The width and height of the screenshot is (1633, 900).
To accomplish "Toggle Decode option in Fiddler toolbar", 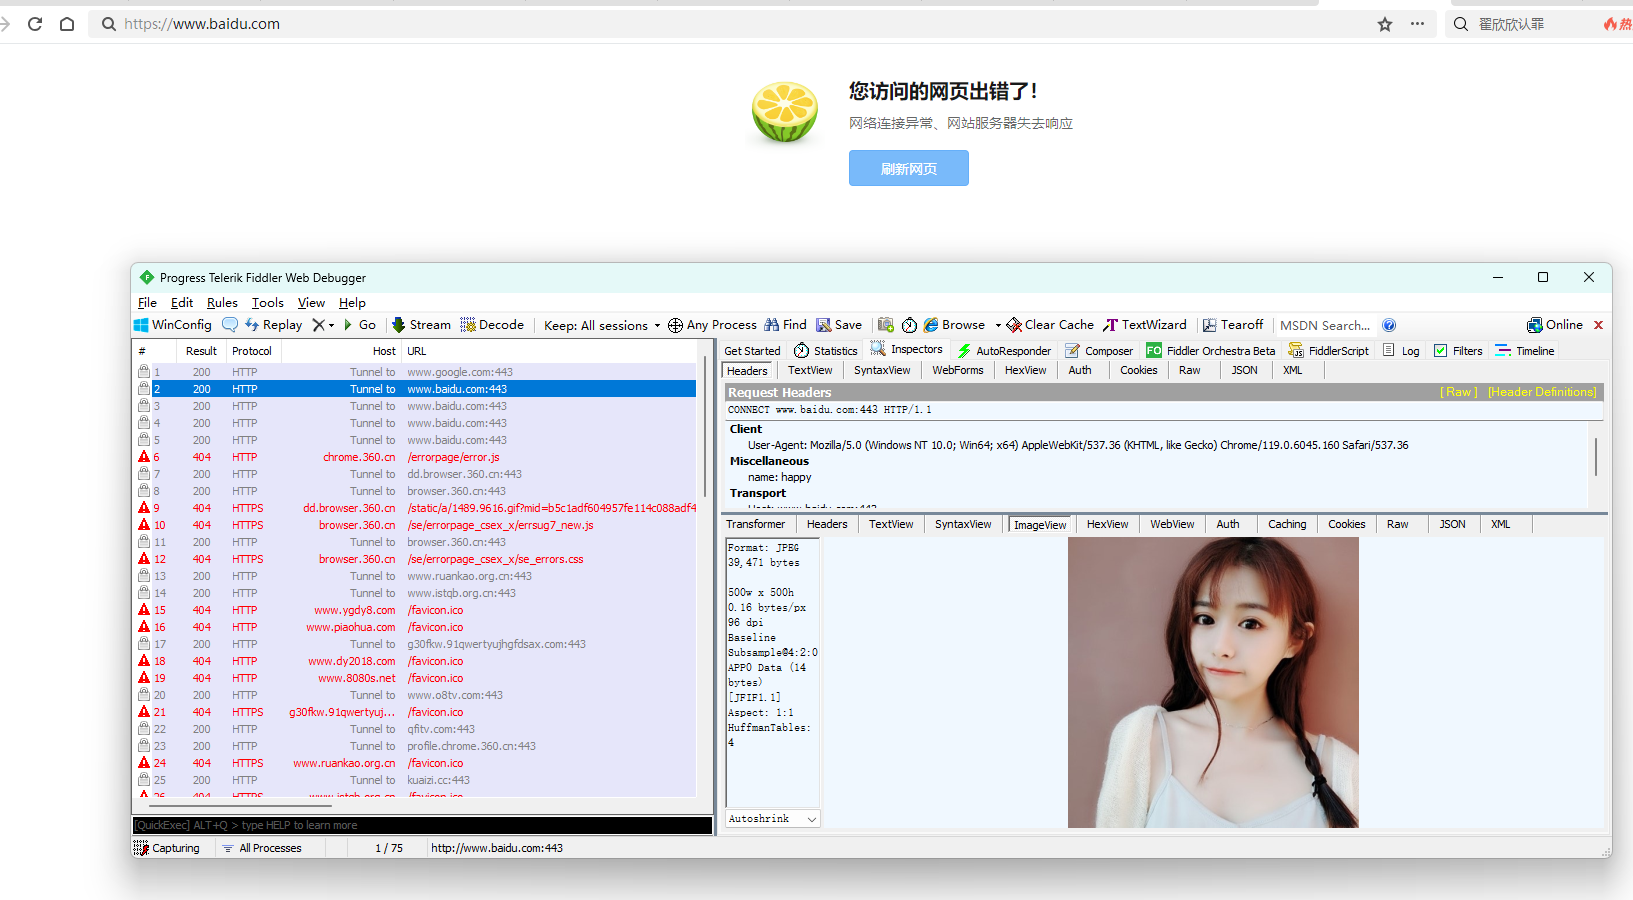I will [x=492, y=325].
